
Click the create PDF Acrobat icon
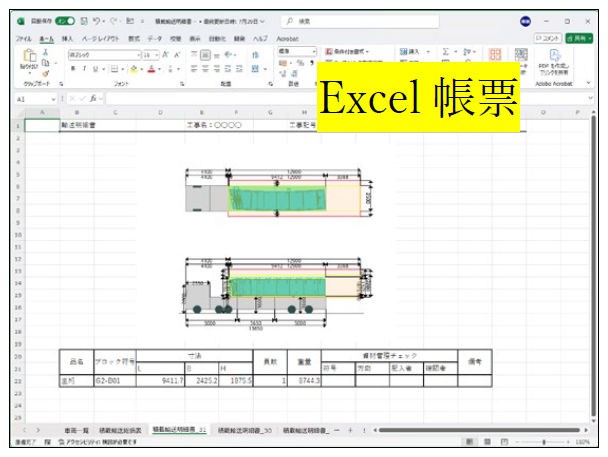(554, 60)
